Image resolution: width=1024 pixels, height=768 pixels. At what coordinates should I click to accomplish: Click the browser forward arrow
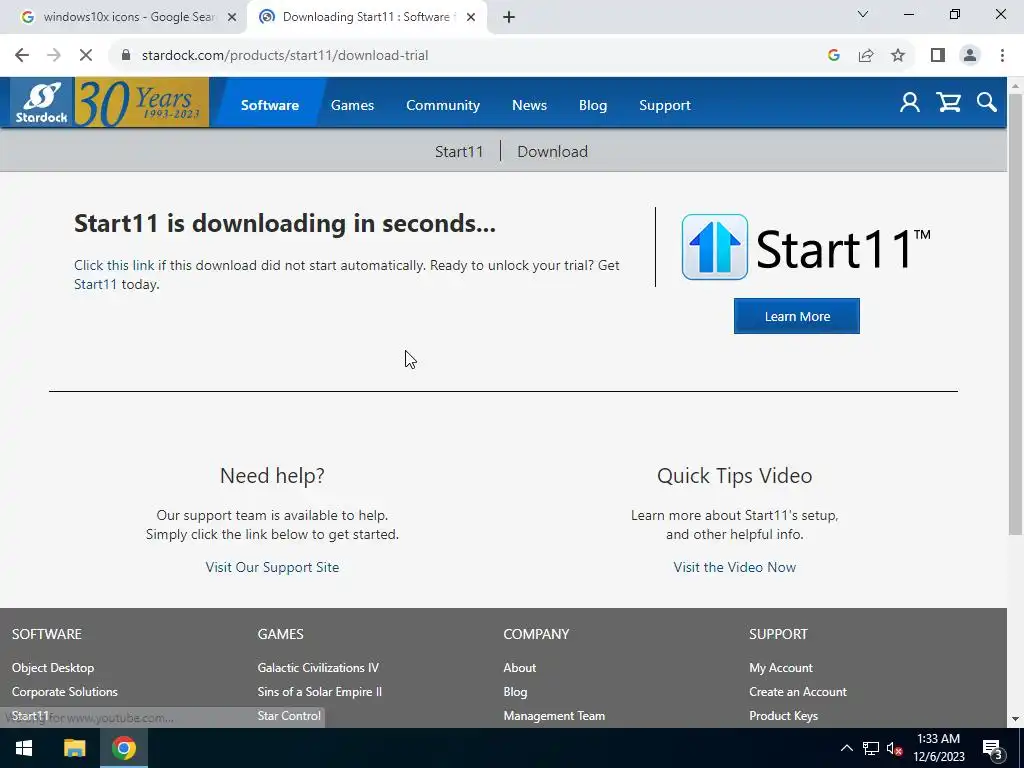54,56
